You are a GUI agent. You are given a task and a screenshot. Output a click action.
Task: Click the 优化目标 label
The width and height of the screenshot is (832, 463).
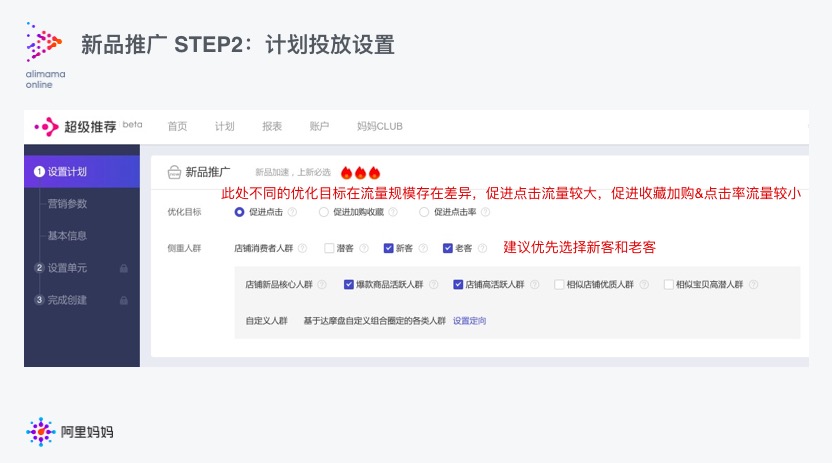point(184,212)
